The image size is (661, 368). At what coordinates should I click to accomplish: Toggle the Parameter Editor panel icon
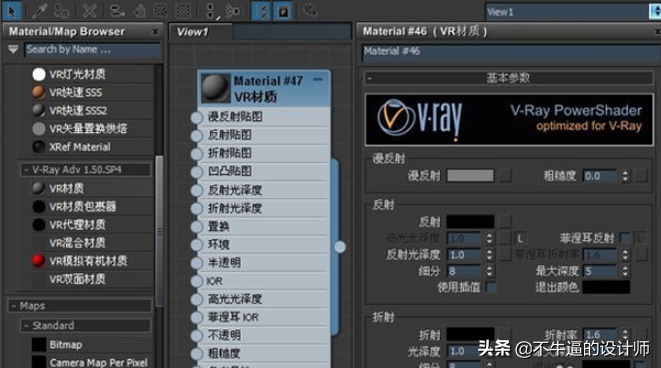[x=283, y=11]
